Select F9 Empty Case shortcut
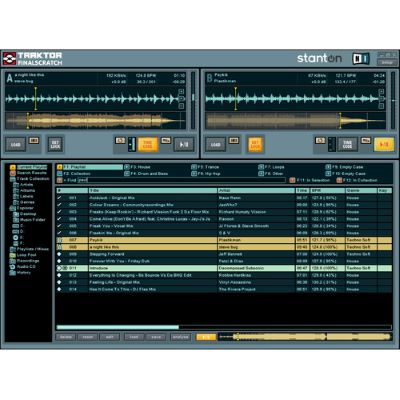The width and height of the screenshot is (400, 400). pos(344,167)
